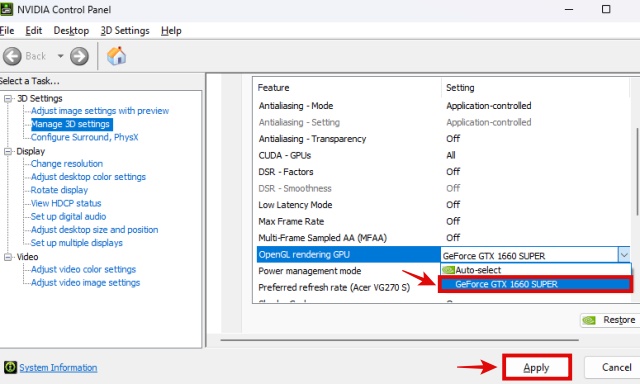Open Rotate display task
Viewport: 640px width, 384px height.
pos(59,190)
